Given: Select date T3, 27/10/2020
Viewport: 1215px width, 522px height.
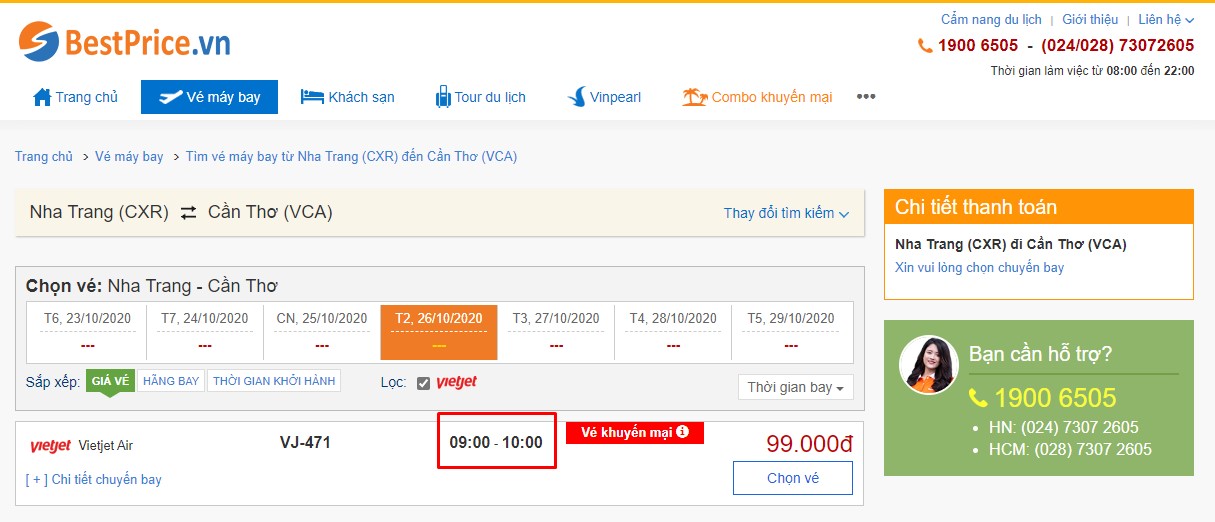Looking at the screenshot, I should tap(556, 331).
